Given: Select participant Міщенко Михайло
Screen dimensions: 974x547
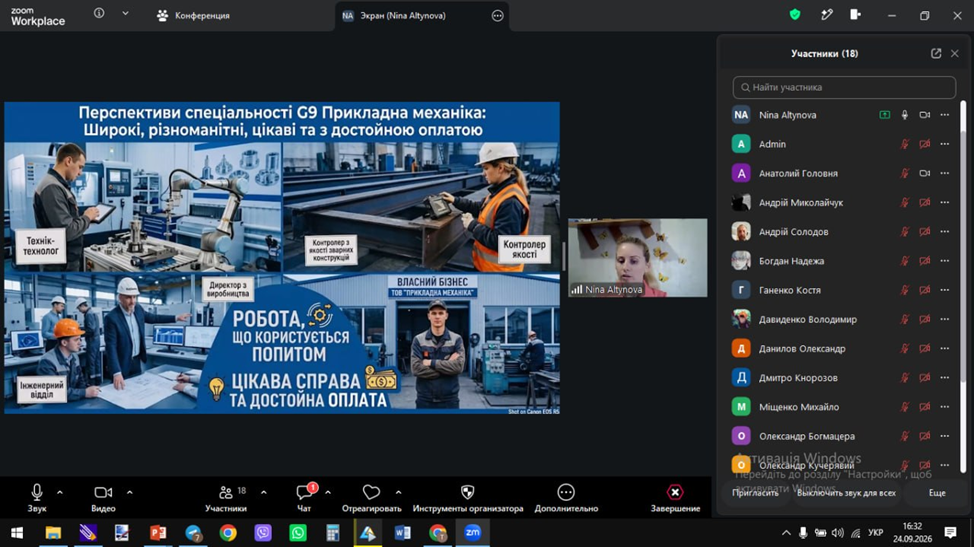Looking at the screenshot, I should click(842, 407).
